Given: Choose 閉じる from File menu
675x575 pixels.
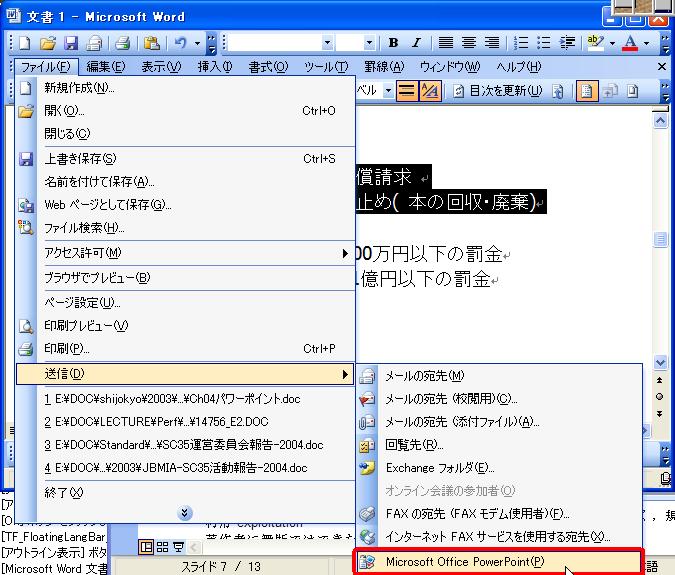Looking at the screenshot, I should 185,133.
